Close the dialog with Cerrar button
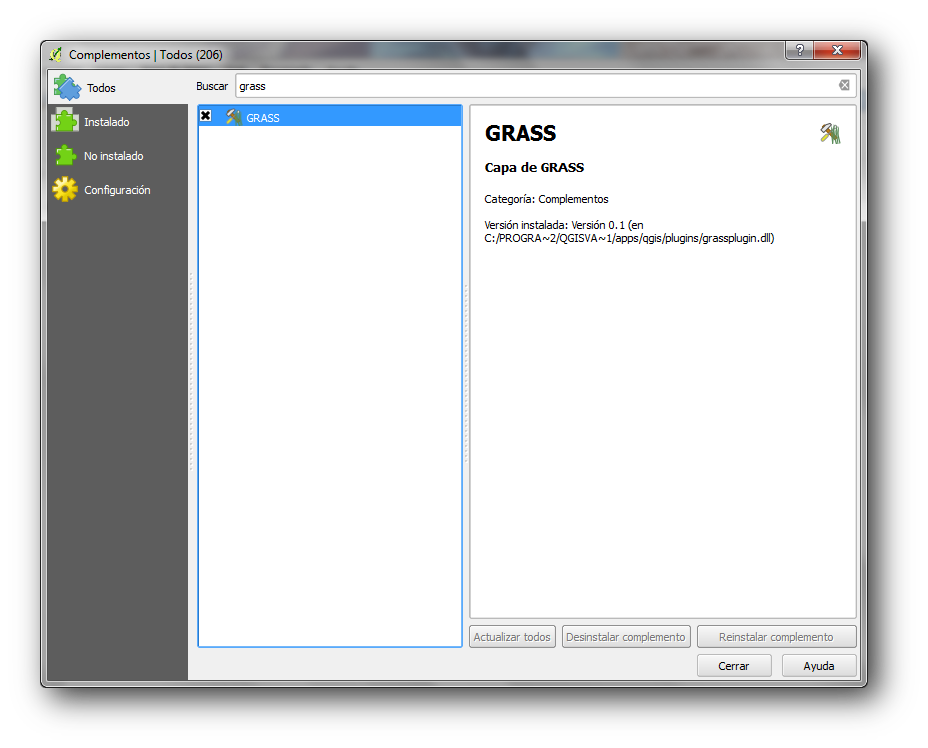Viewport: 928px width, 748px height. click(x=734, y=666)
